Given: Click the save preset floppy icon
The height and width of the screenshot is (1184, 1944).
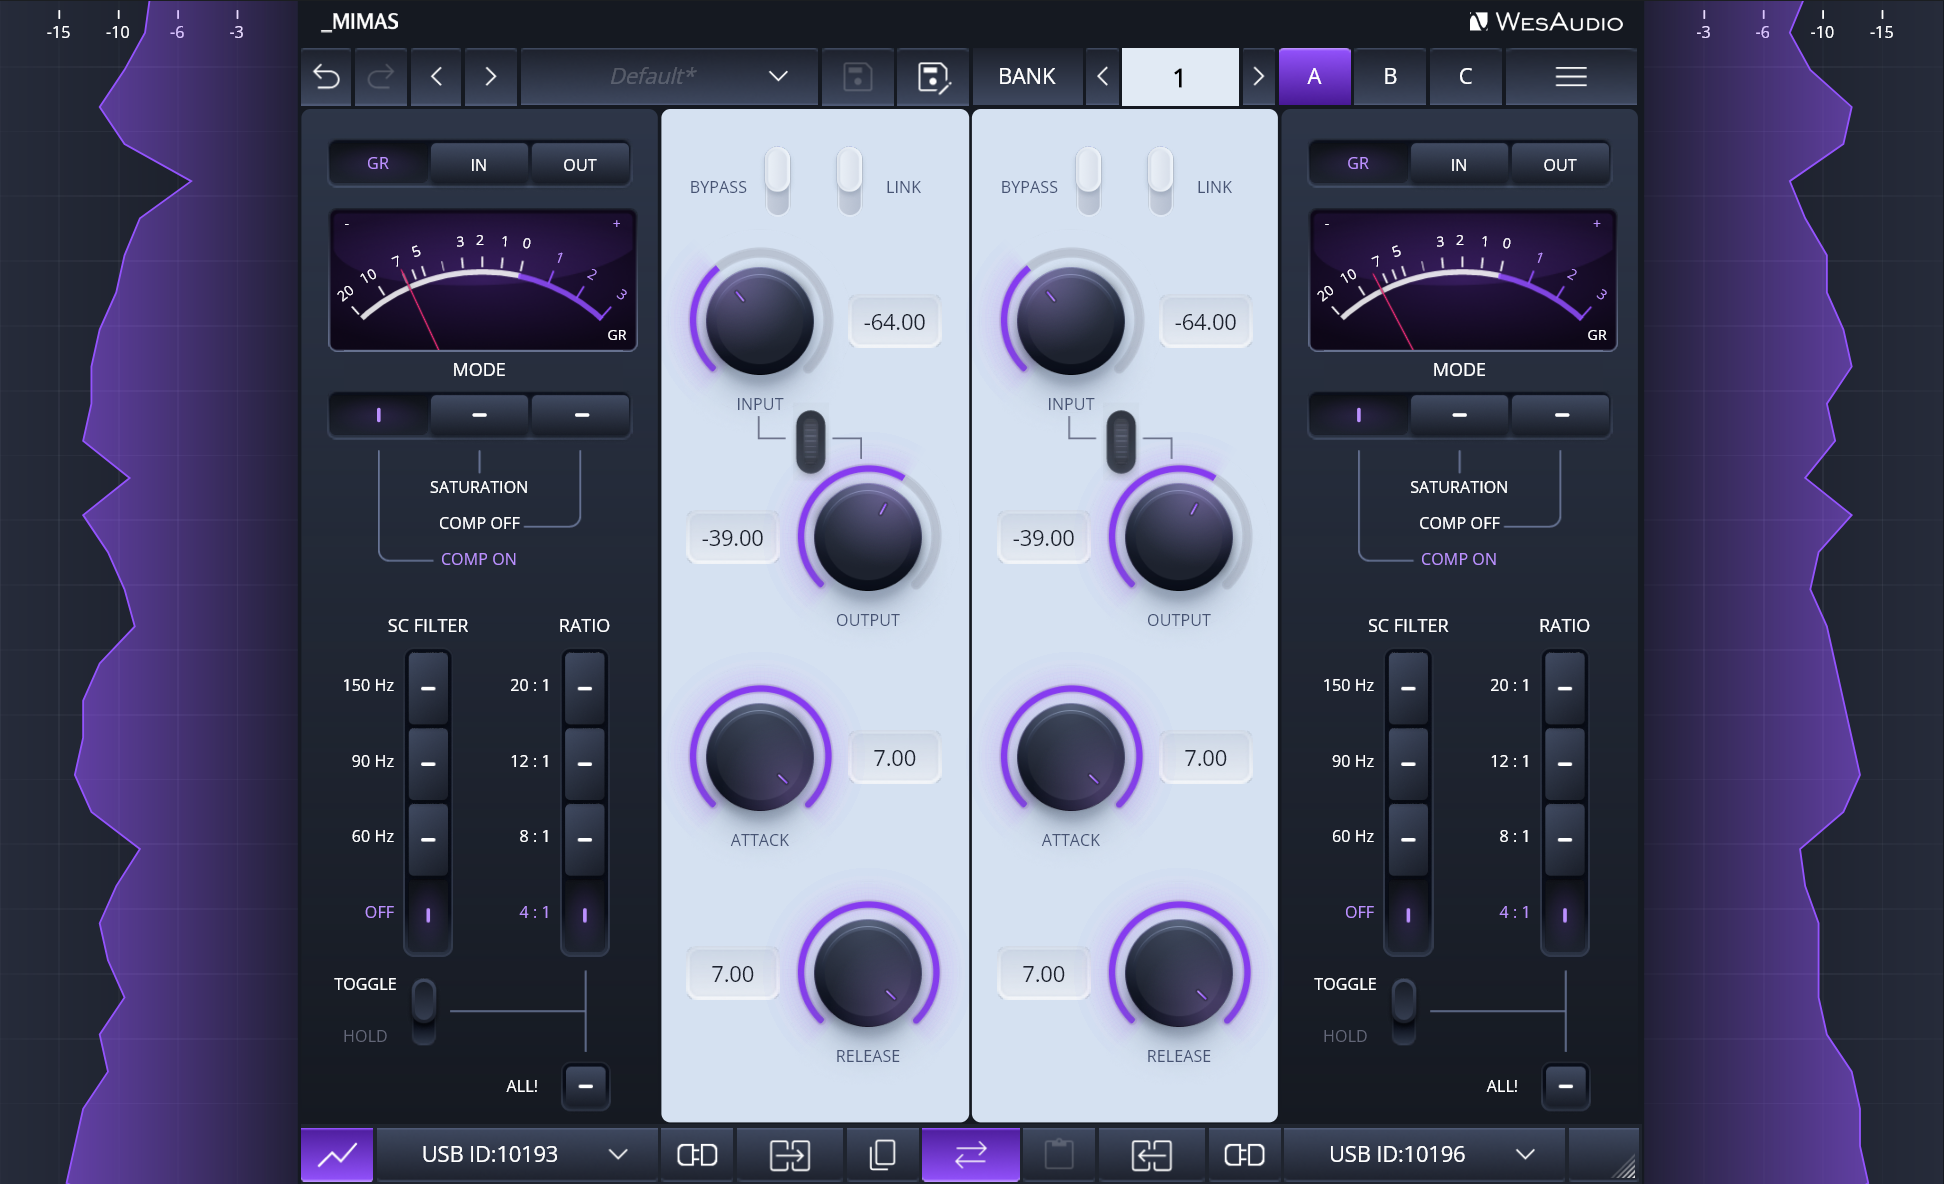Looking at the screenshot, I should pos(858,77).
